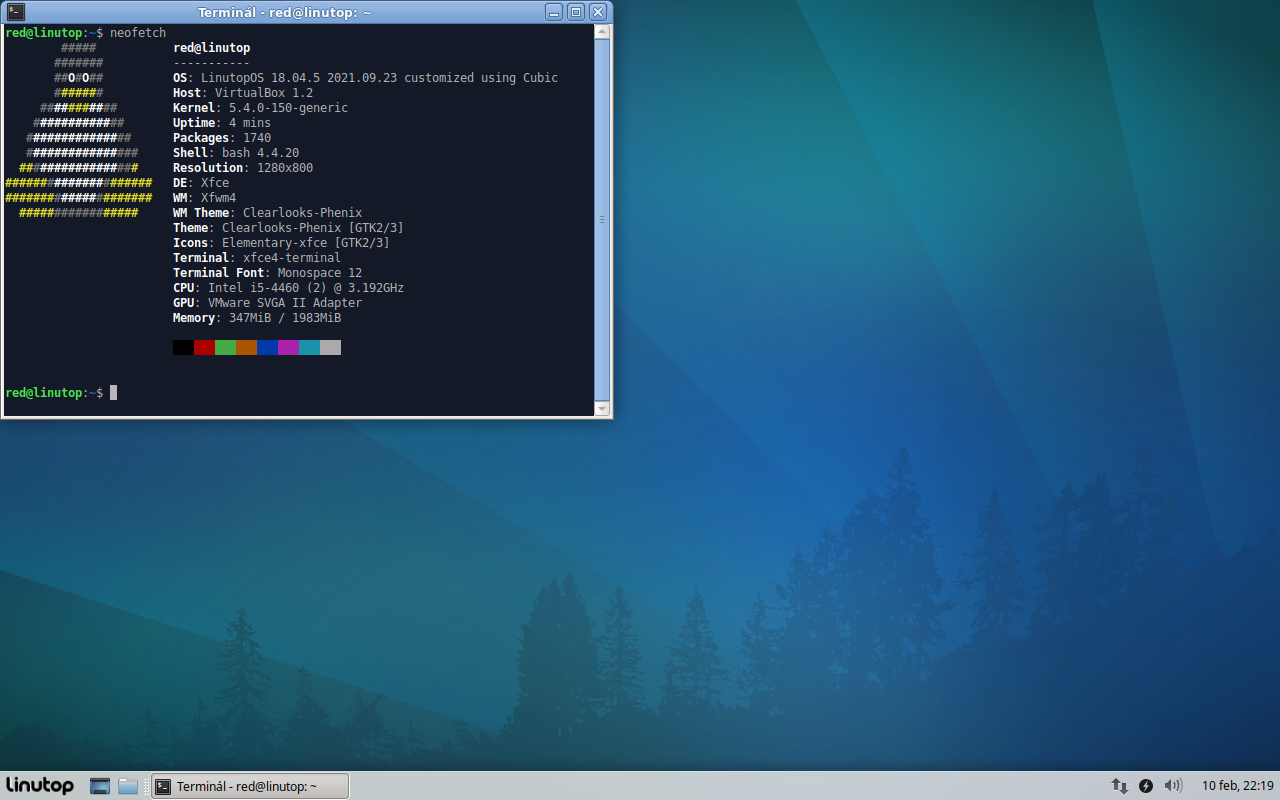Viewport: 1280px width, 800px height.
Task: Click the 'neofetch' command text
Action: click(138, 33)
